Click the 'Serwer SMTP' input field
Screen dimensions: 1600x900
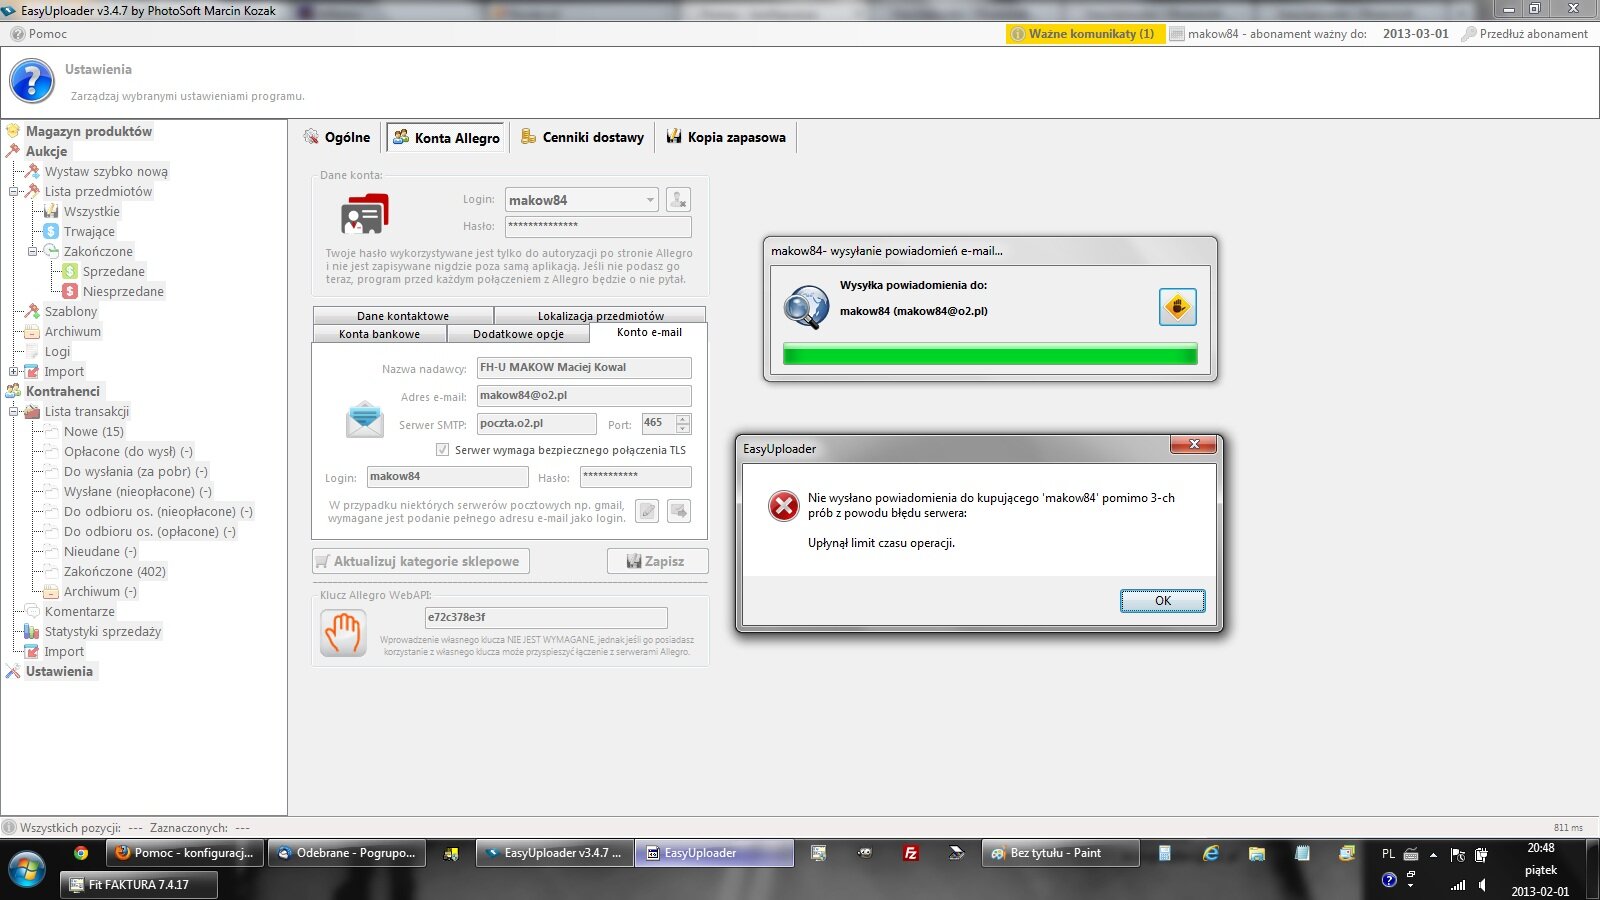(536, 424)
